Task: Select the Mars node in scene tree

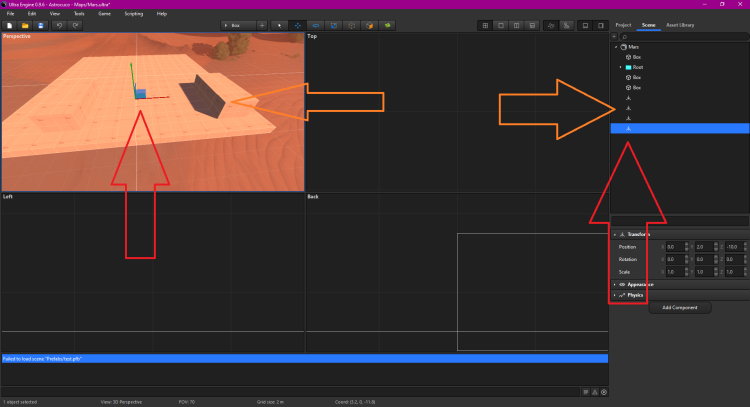Action: (x=636, y=46)
